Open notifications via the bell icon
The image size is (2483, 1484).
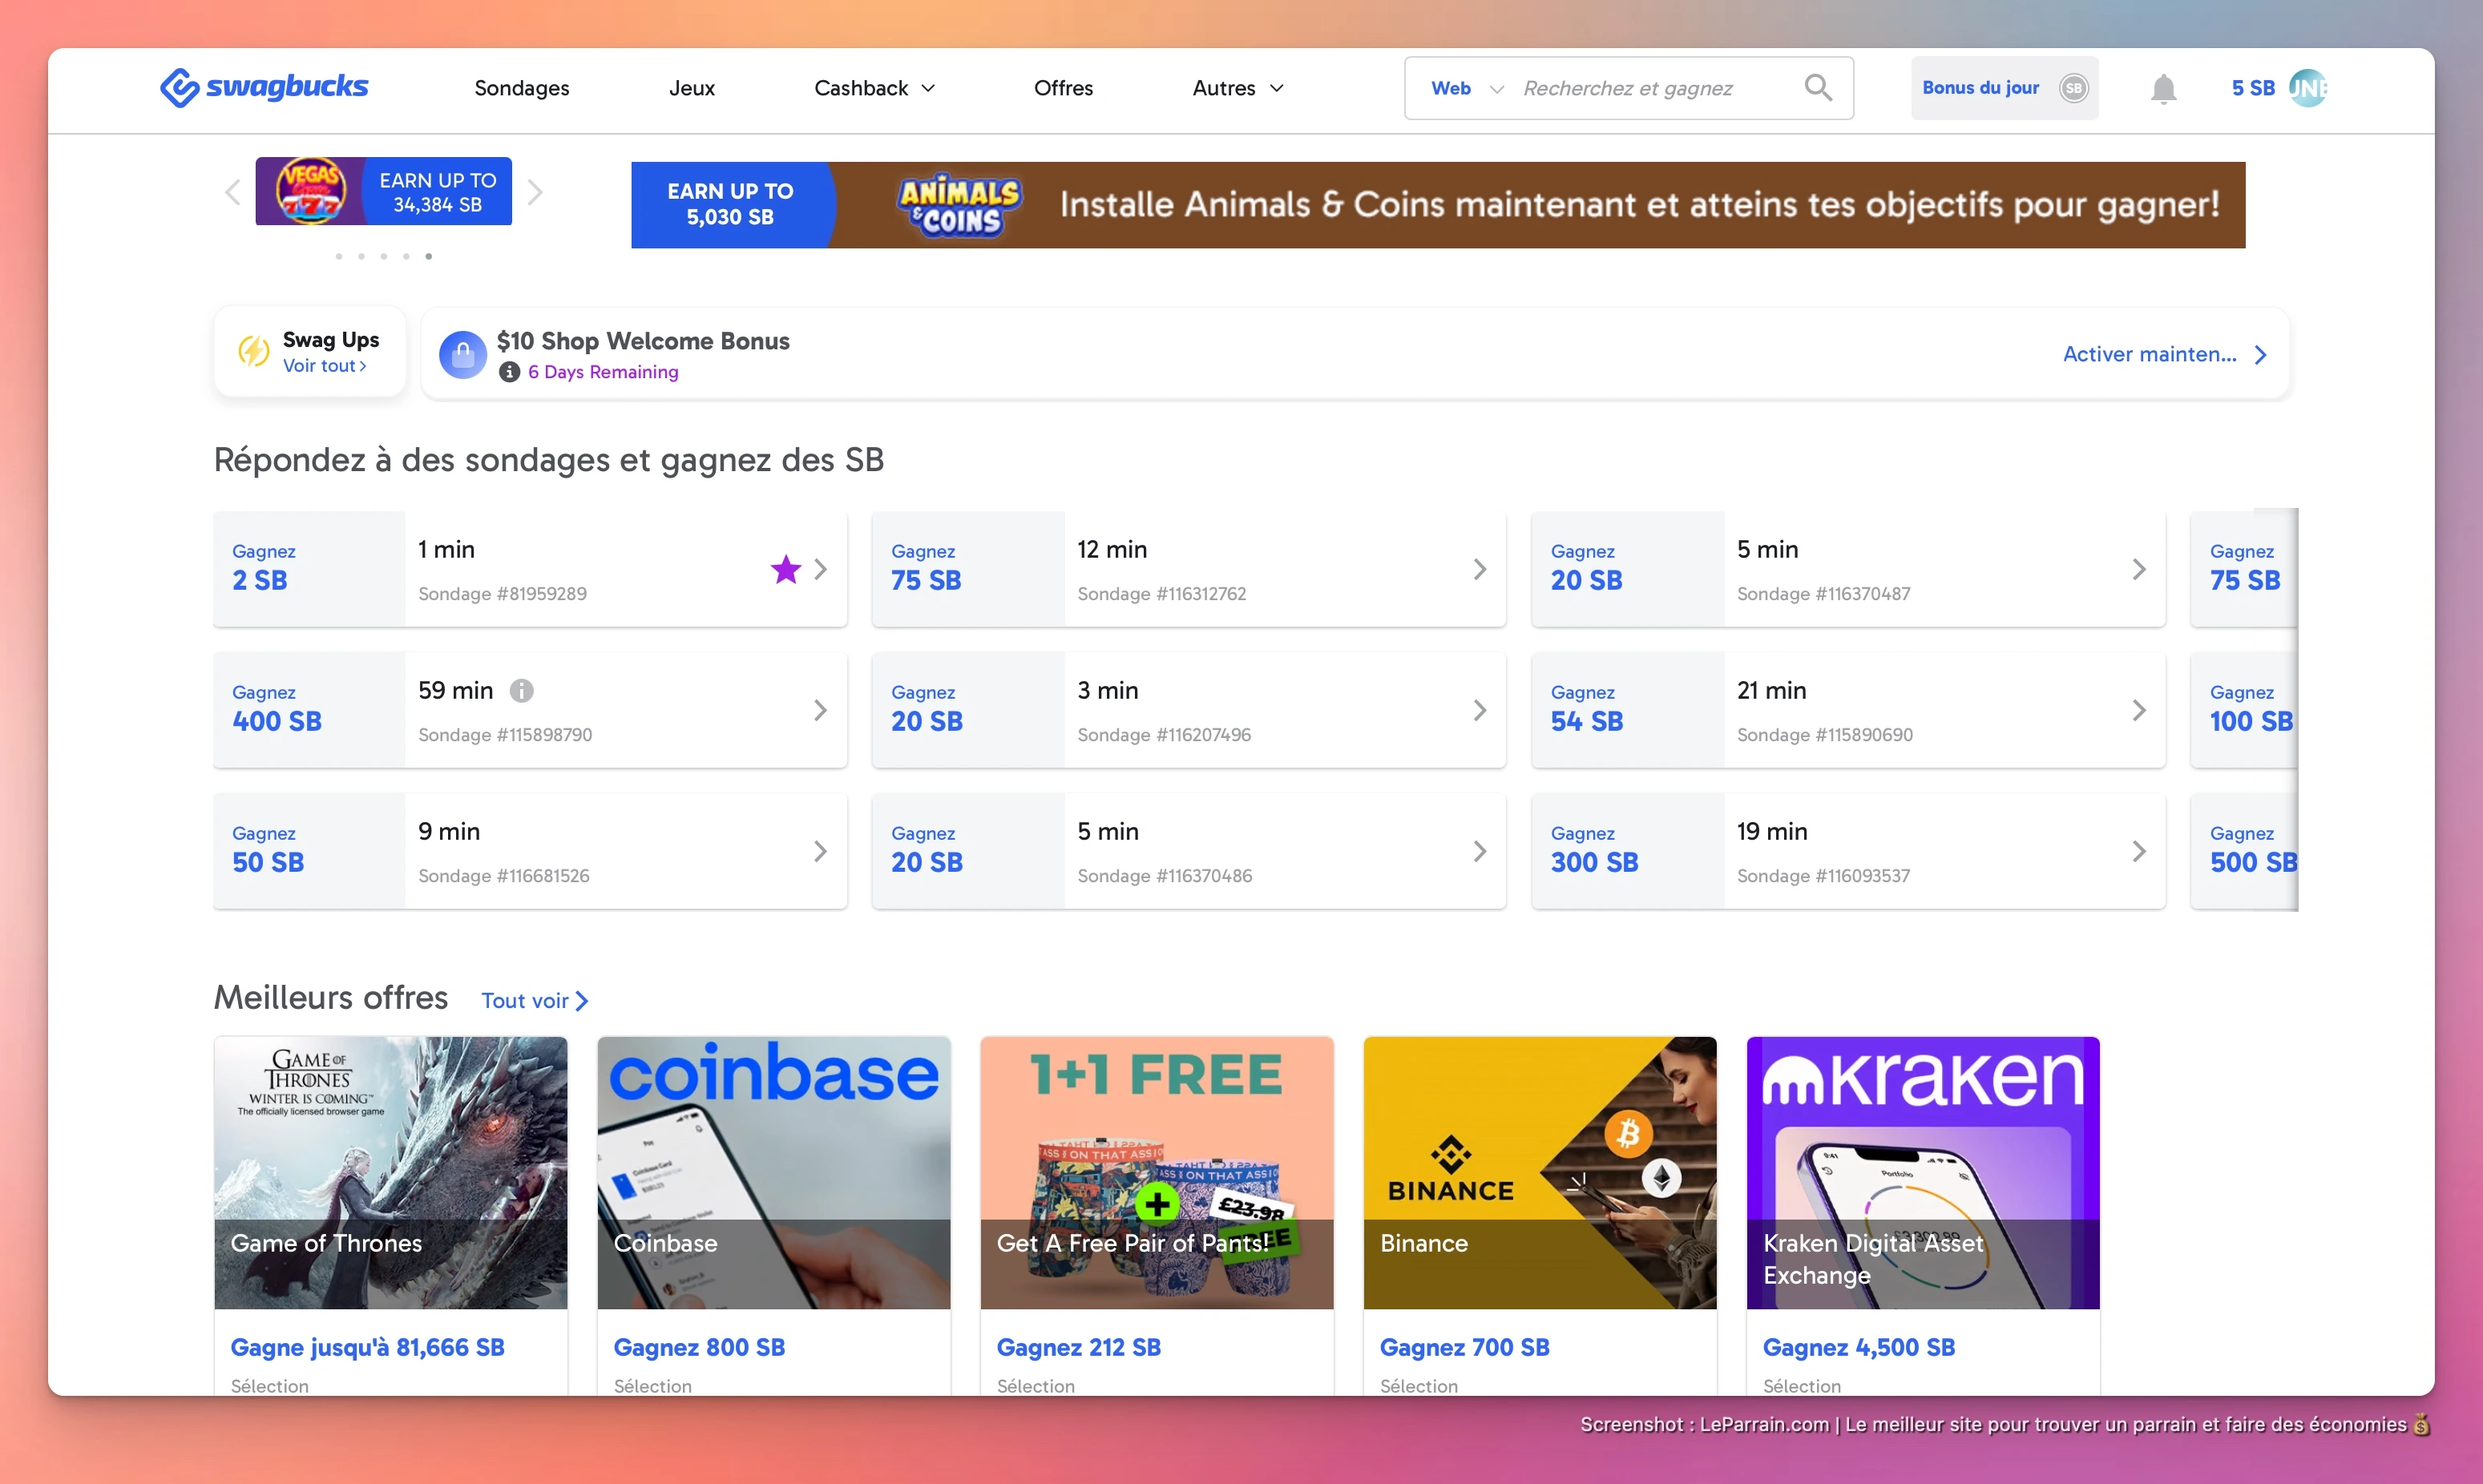(x=2163, y=88)
